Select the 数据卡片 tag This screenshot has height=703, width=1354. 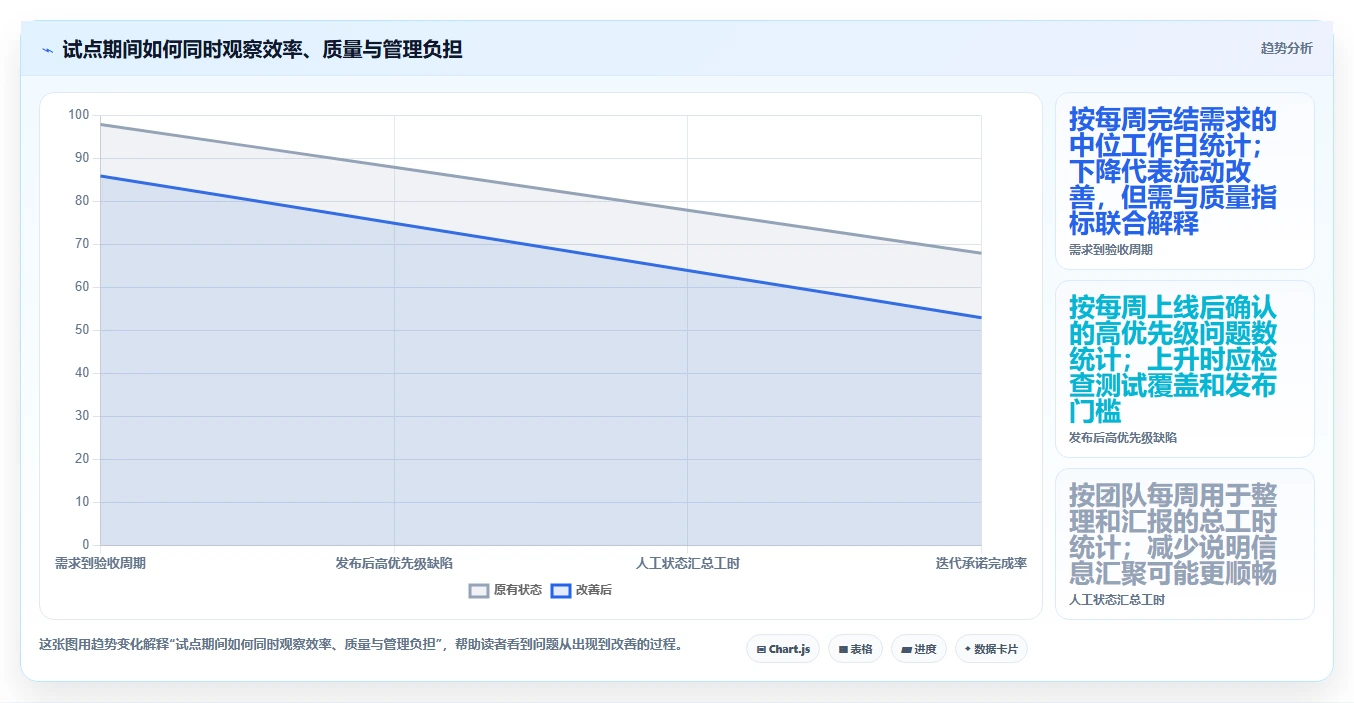click(991, 649)
